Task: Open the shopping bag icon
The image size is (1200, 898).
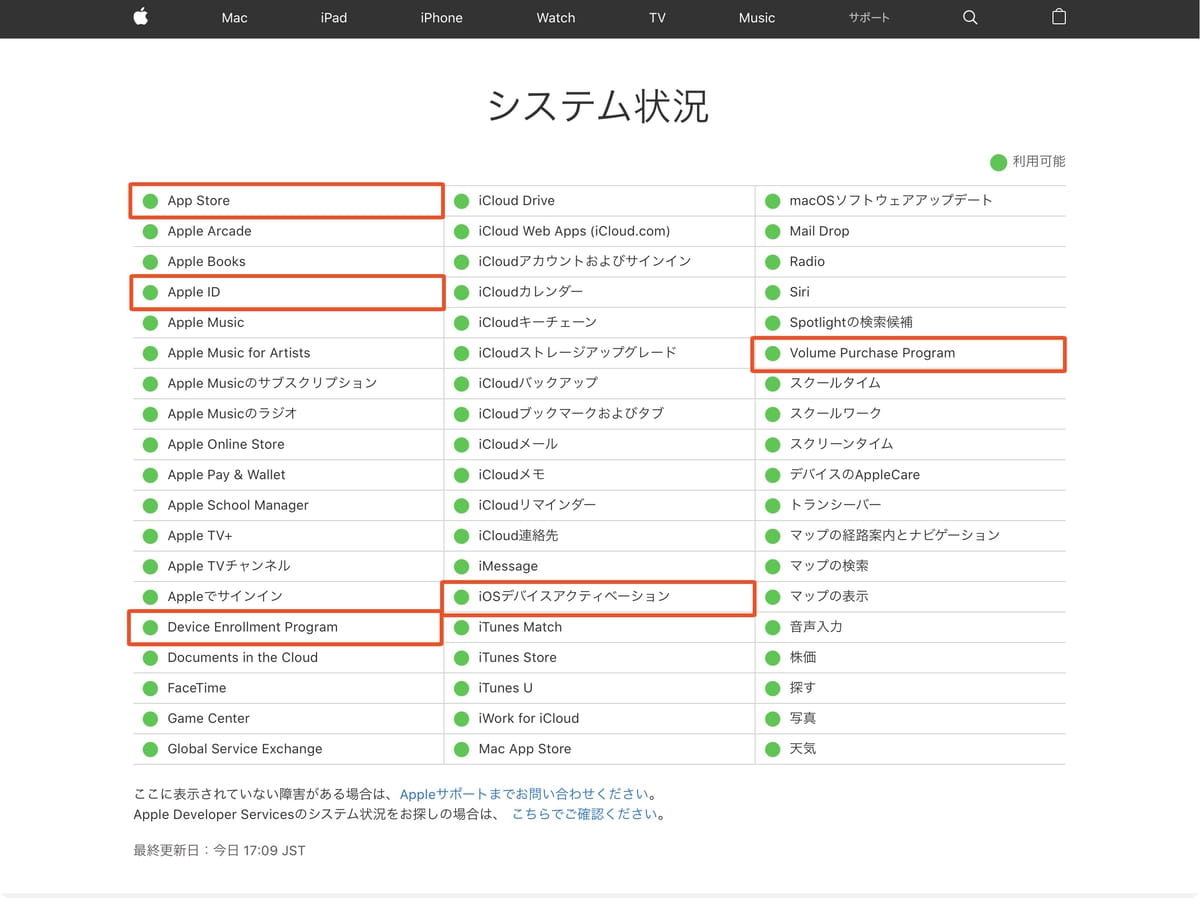Action: 1059,17
